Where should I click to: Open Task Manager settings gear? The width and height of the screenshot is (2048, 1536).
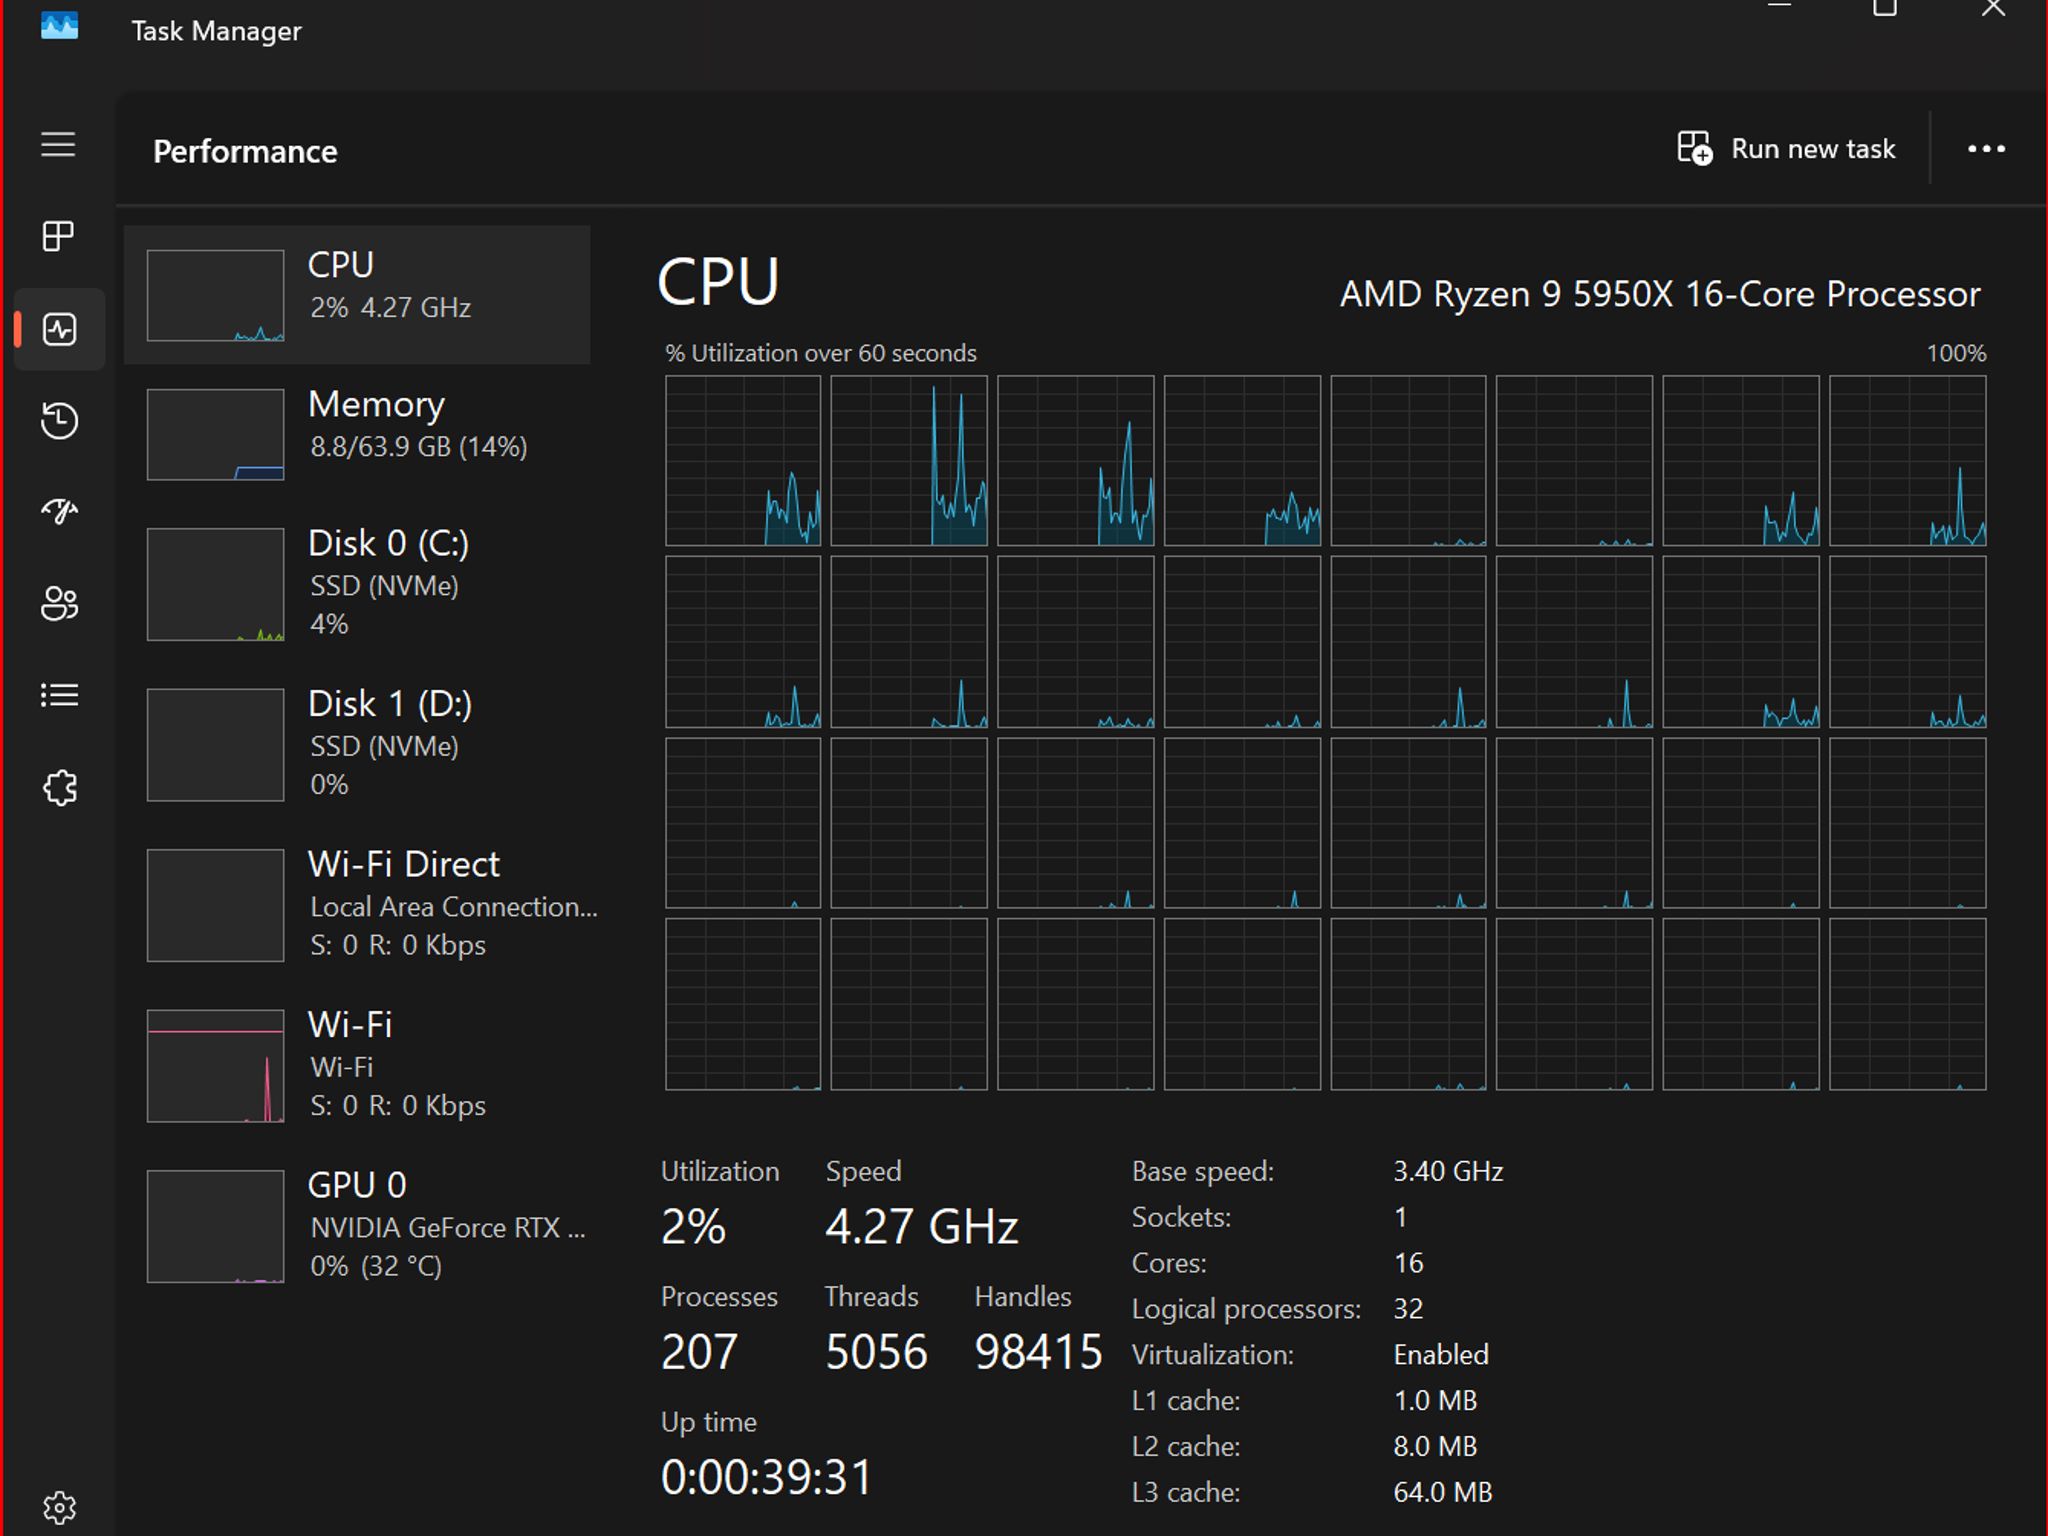tap(59, 1507)
